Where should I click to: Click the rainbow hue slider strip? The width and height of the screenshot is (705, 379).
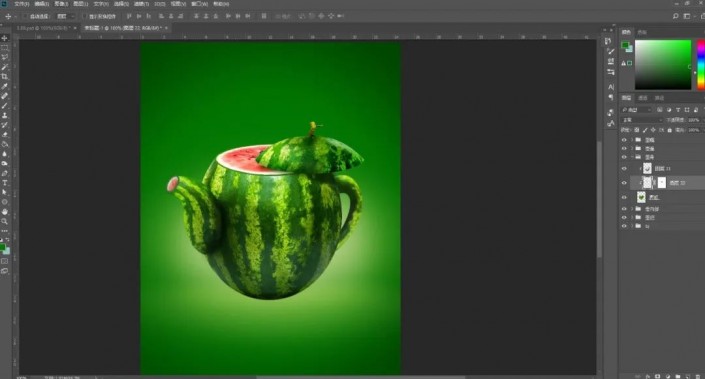tap(701, 65)
